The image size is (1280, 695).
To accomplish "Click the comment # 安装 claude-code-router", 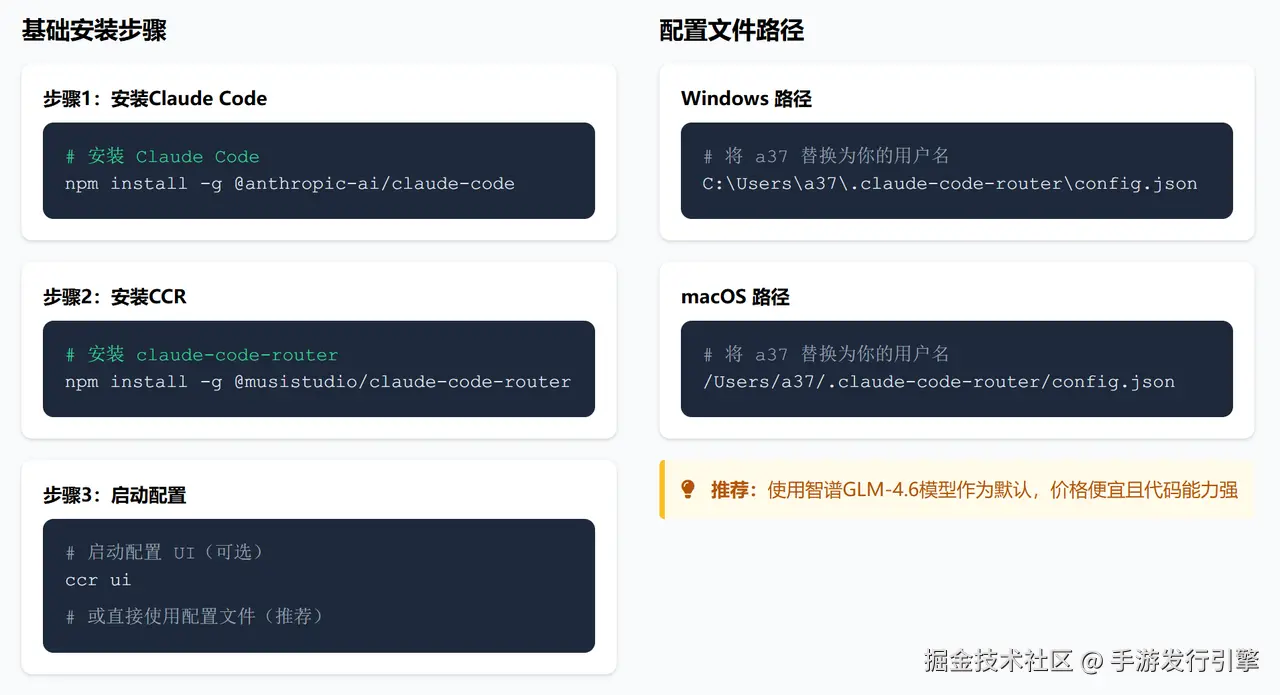I will pyautogui.click(x=202, y=354).
